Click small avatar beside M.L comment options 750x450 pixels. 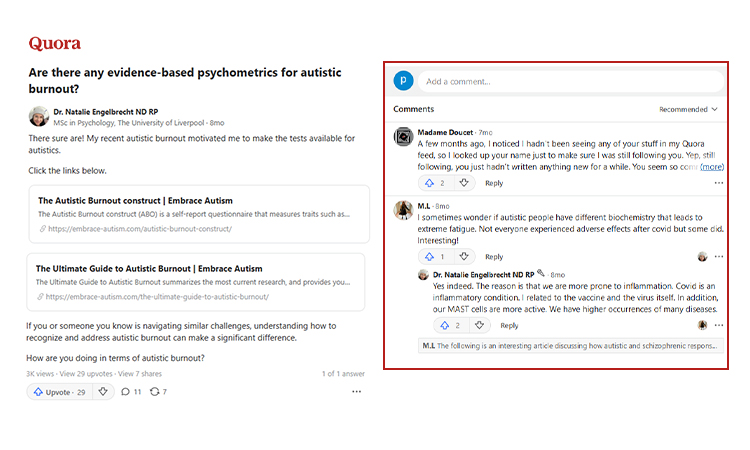[702, 257]
